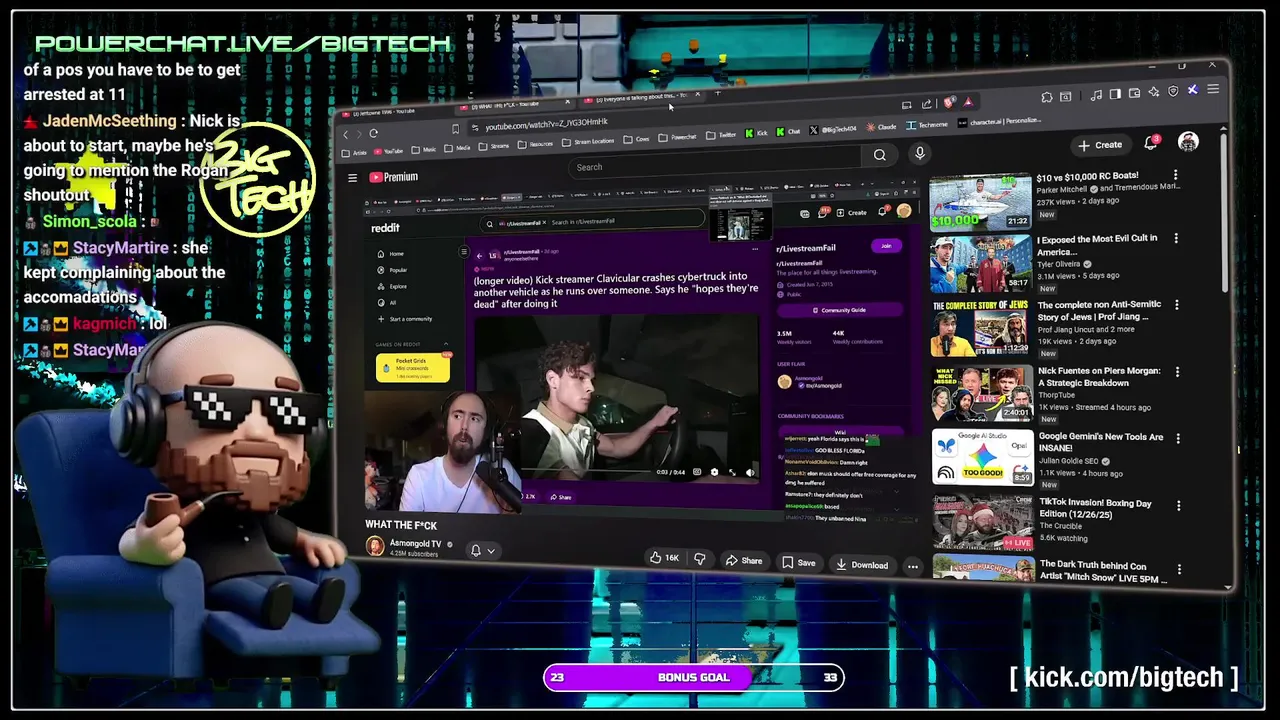Open the browser hamburger menu
The image size is (1280, 720).
pyautogui.click(x=1213, y=89)
